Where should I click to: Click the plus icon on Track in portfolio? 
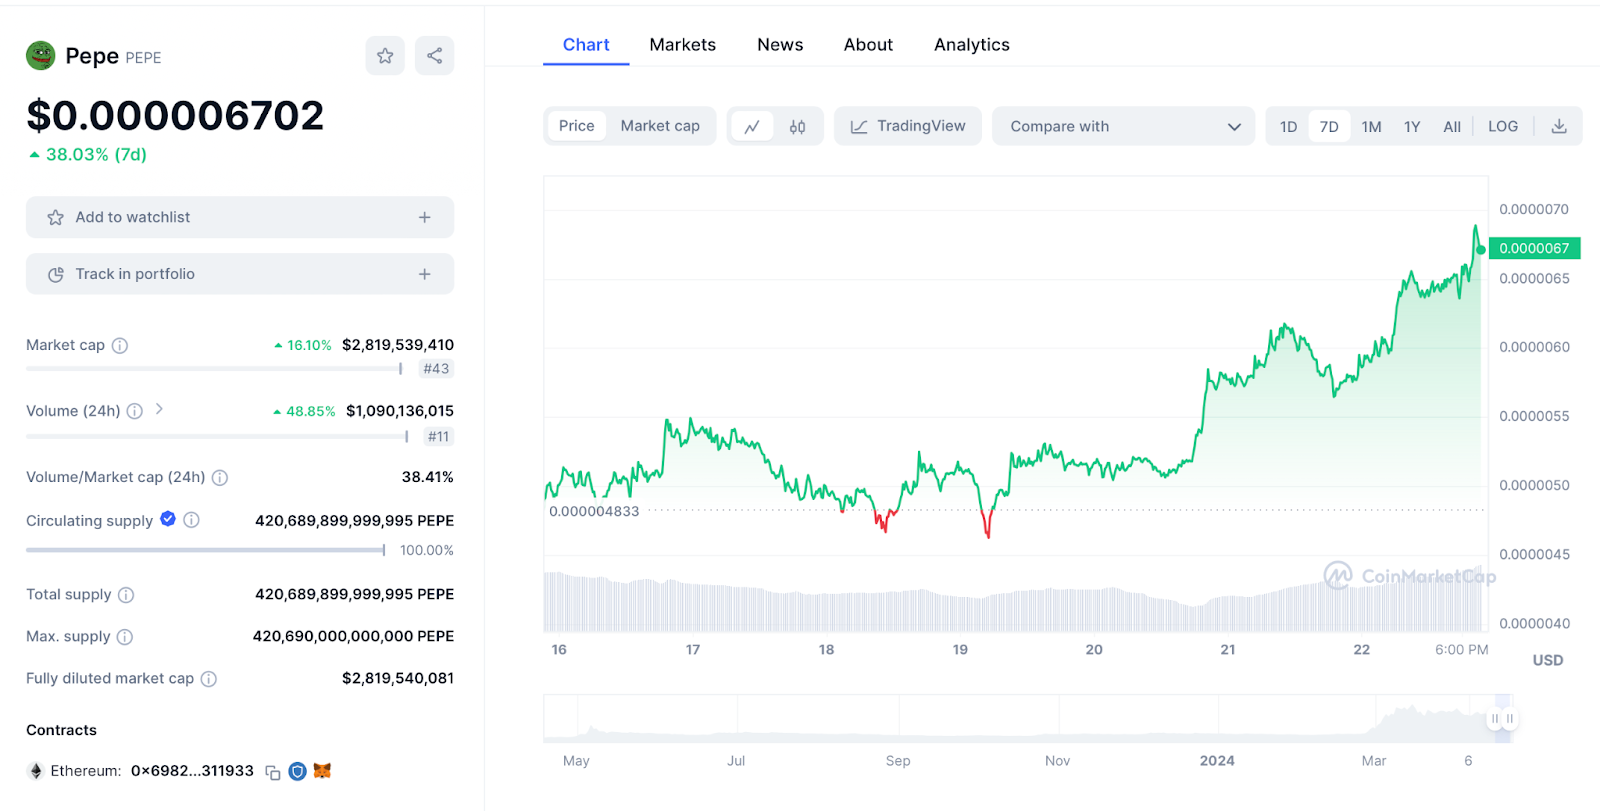(x=425, y=274)
